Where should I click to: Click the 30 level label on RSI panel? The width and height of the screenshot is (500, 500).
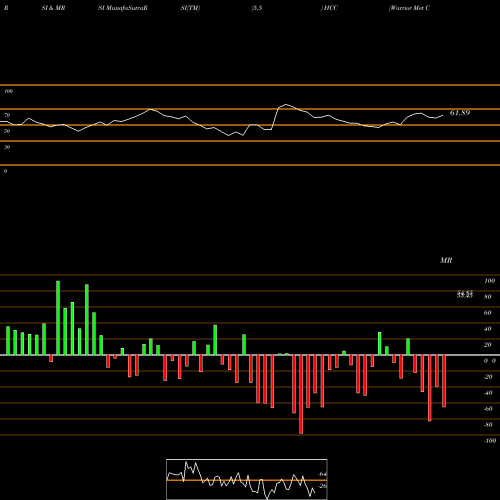[x=7, y=147]
